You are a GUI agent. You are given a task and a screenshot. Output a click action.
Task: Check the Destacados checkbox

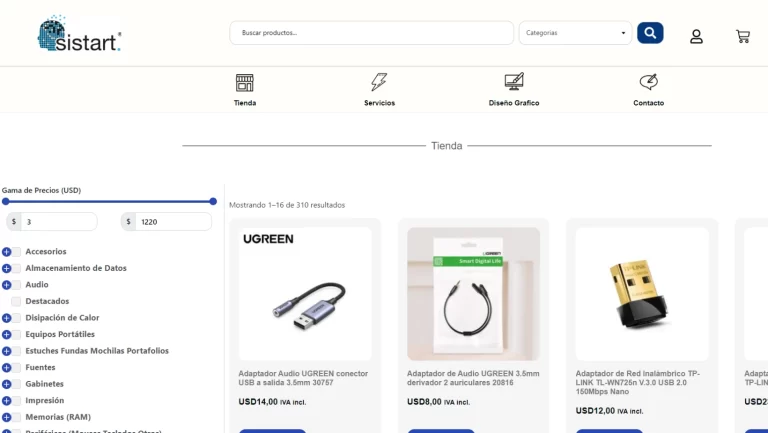16,301
